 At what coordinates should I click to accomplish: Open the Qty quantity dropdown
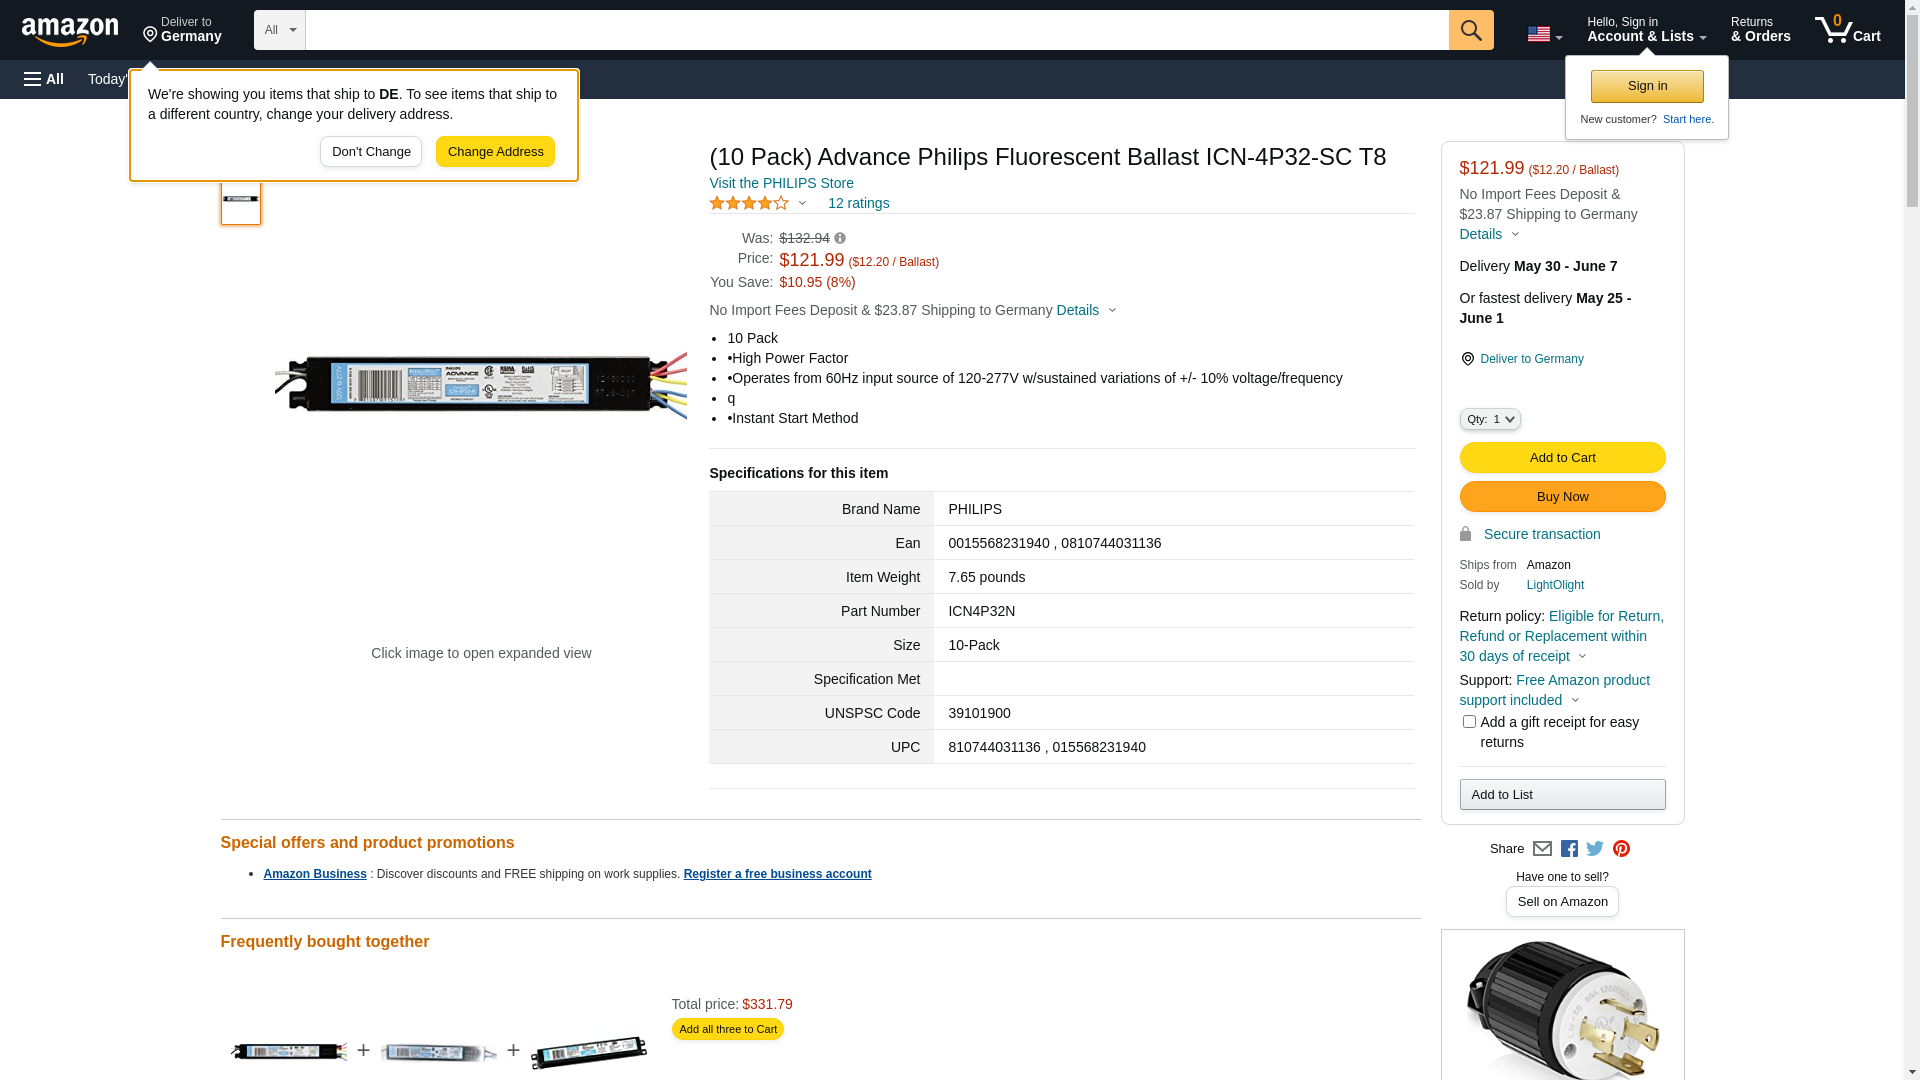coord(1490,419)
